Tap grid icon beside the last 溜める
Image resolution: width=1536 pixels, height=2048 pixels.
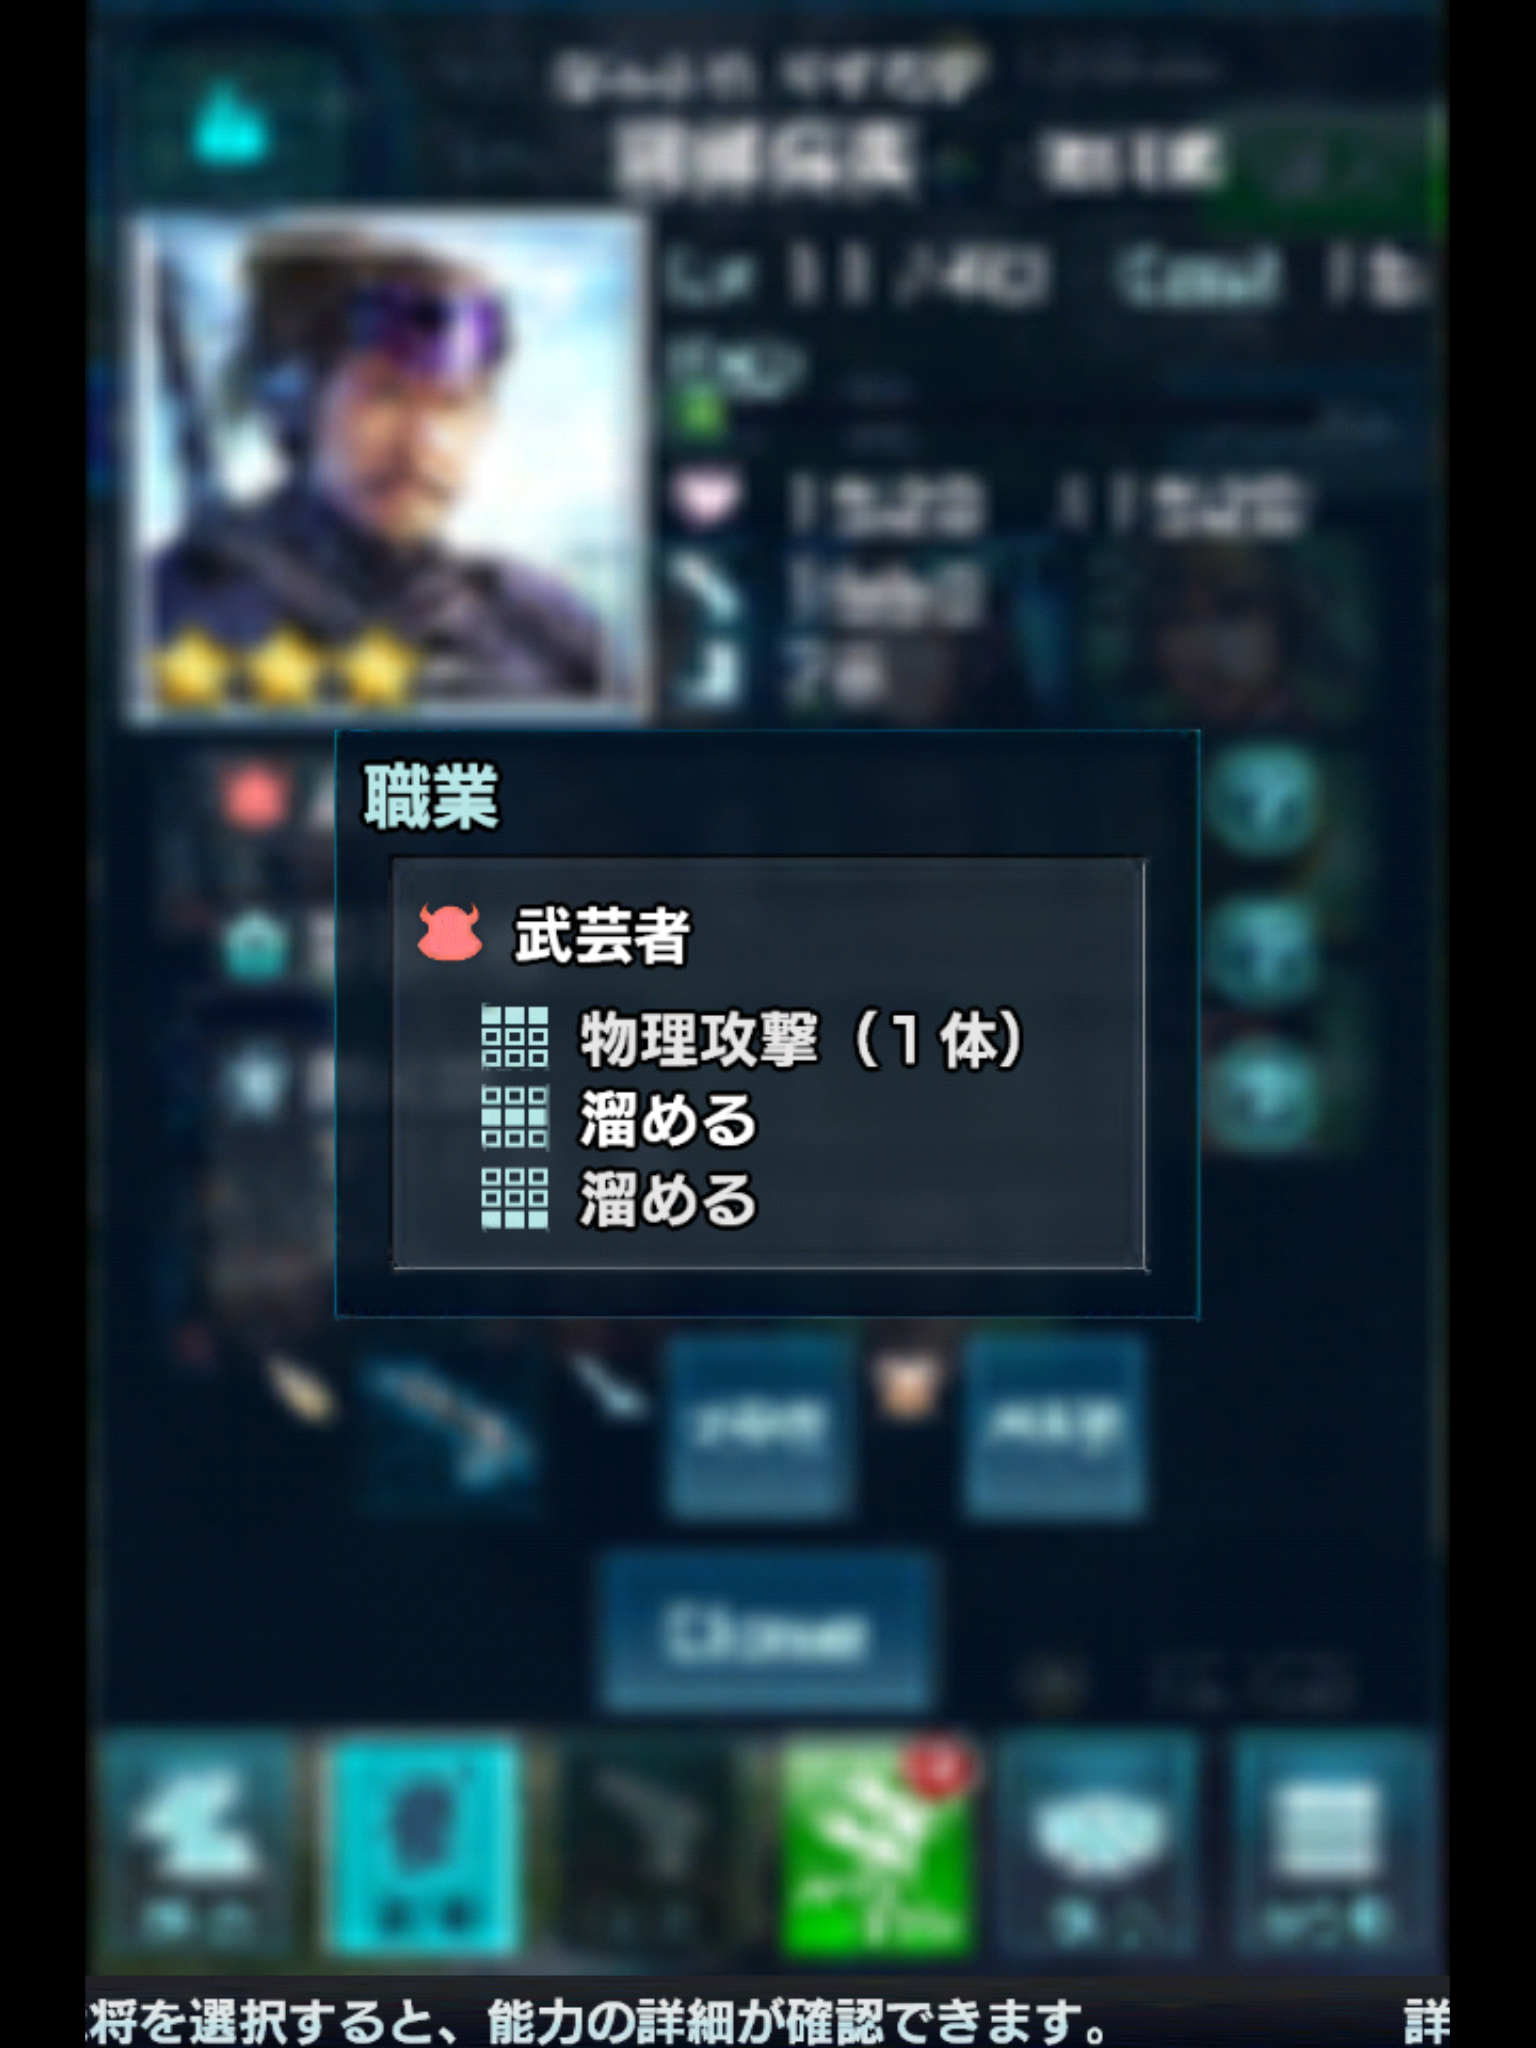(515, 1199)
